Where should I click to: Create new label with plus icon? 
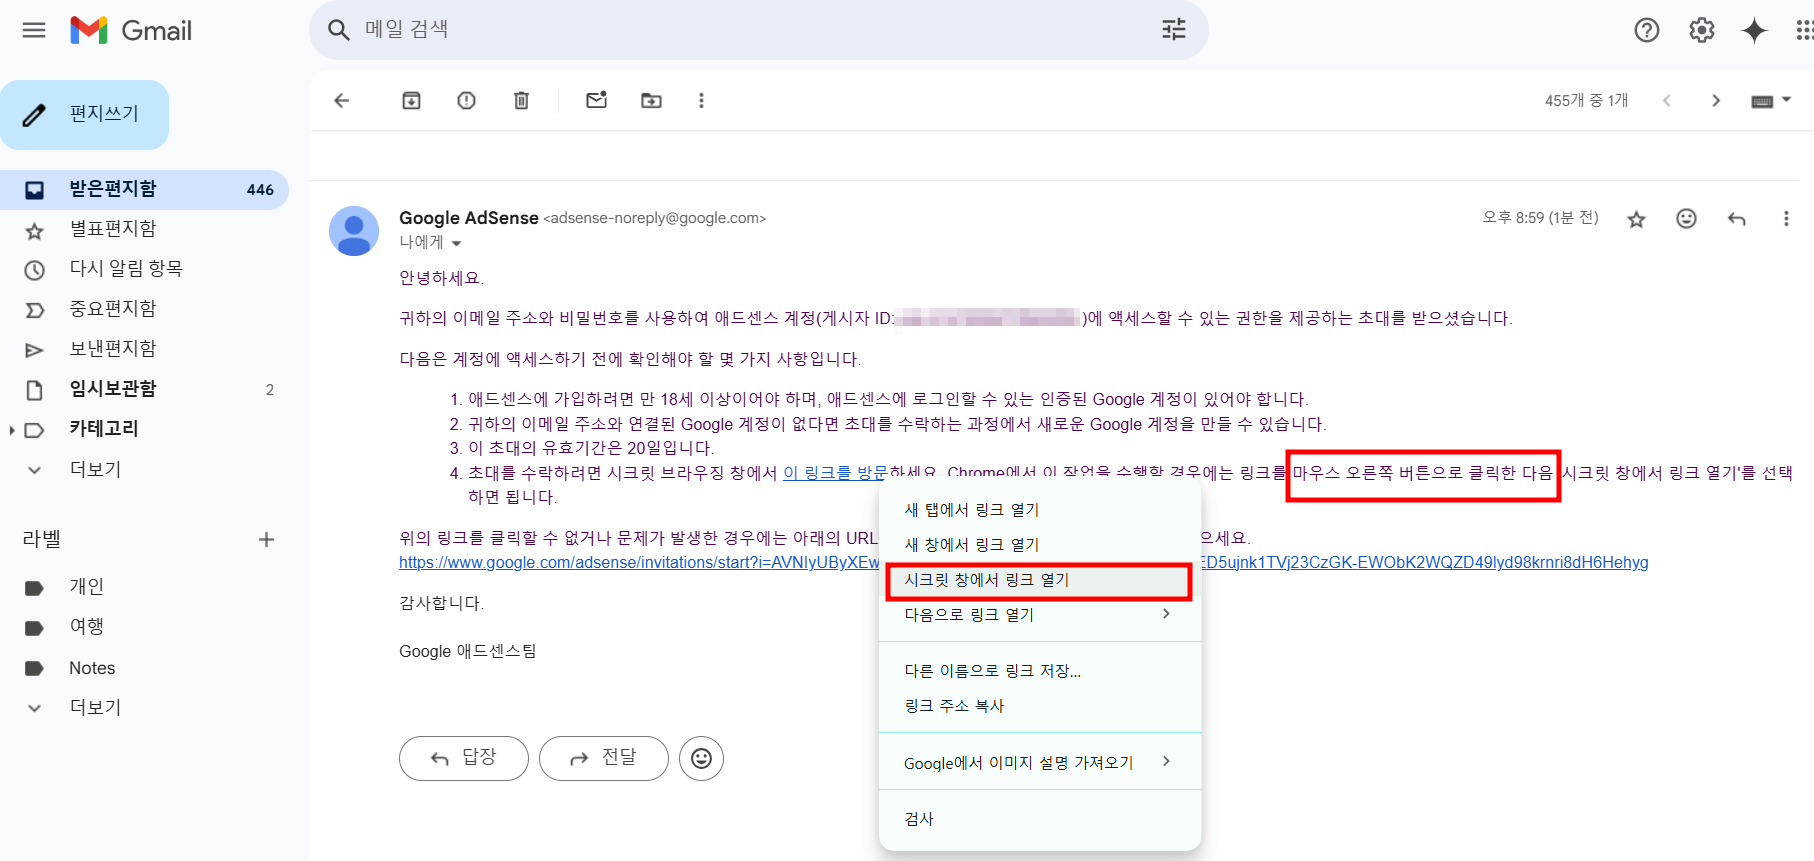266,540
